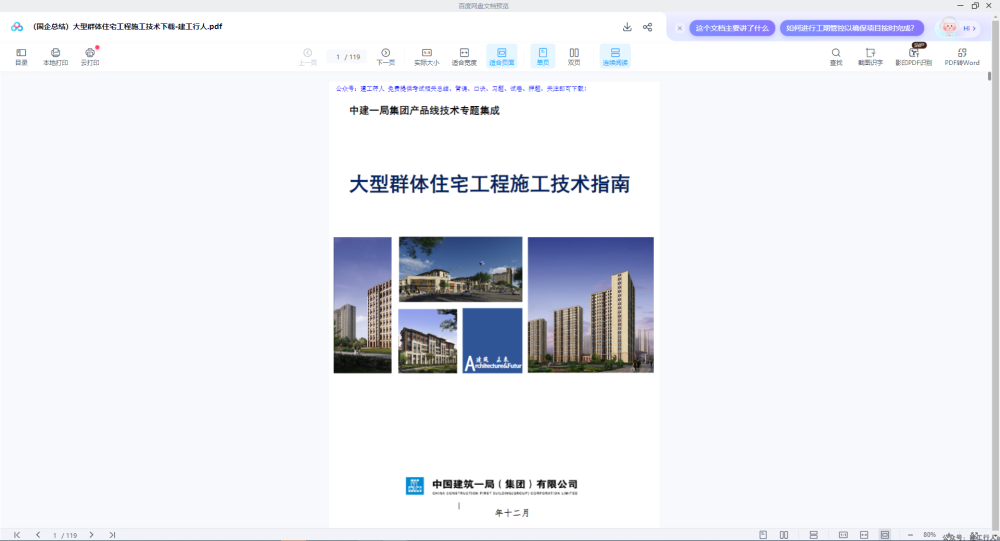Click the file name 大型群体住宅工程施工技术下载-建工行人.pdf

128,27
